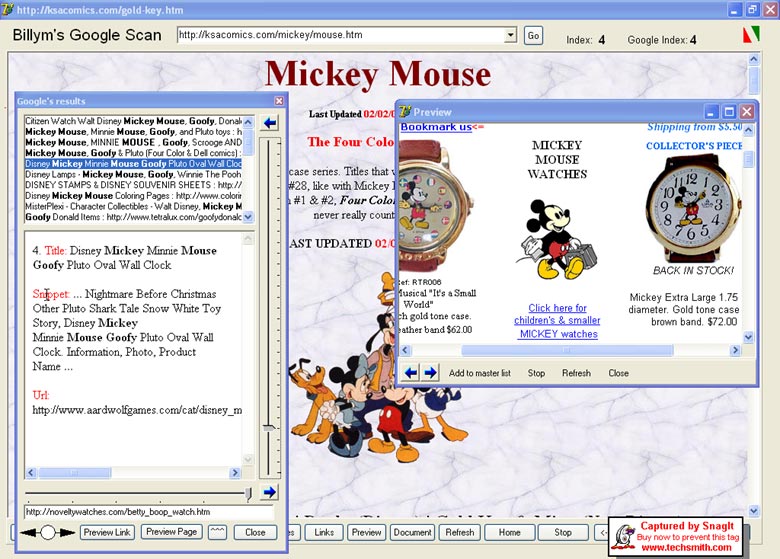
Task: Click results list scroll down arrow
Action: 248,217
